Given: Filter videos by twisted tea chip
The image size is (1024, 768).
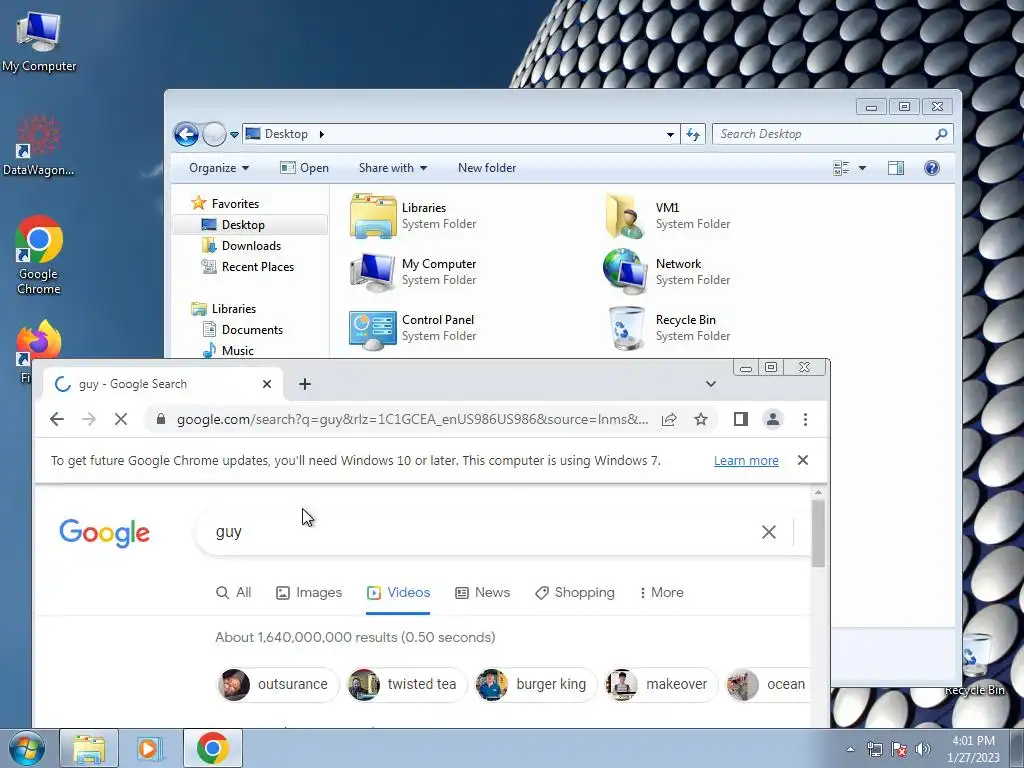Looking at the screenshot, I should pos(406,684).
